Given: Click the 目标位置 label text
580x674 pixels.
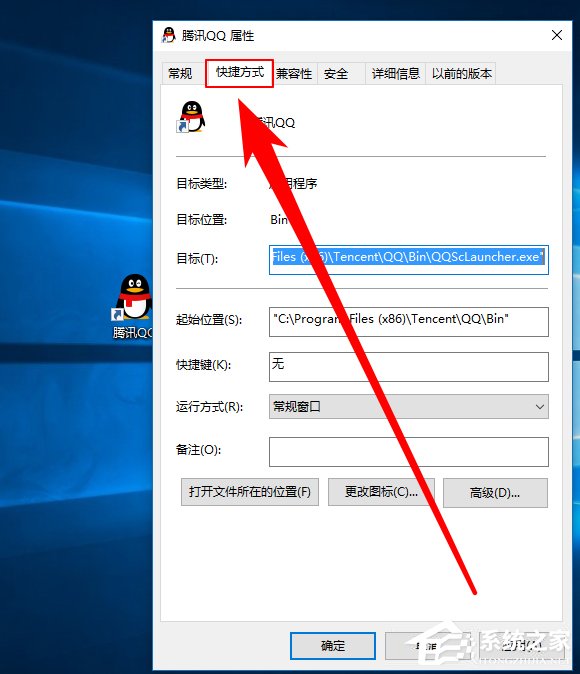Looking at the screenshot, I should point(202,220).
